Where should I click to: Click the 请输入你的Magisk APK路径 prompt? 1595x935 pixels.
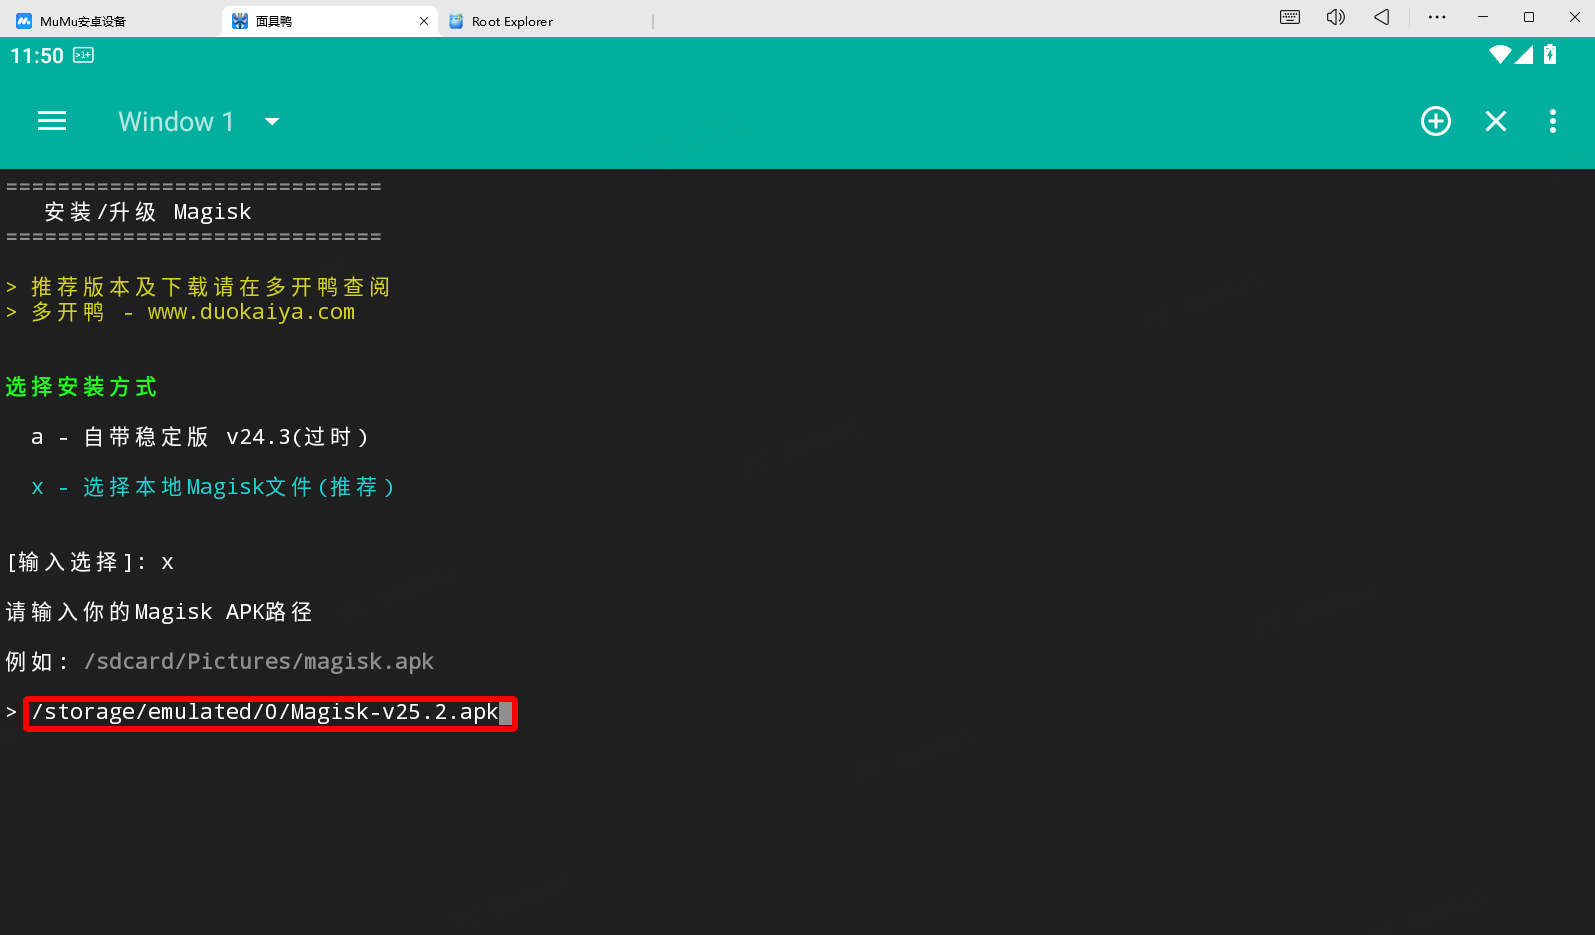tap(159, 612)
